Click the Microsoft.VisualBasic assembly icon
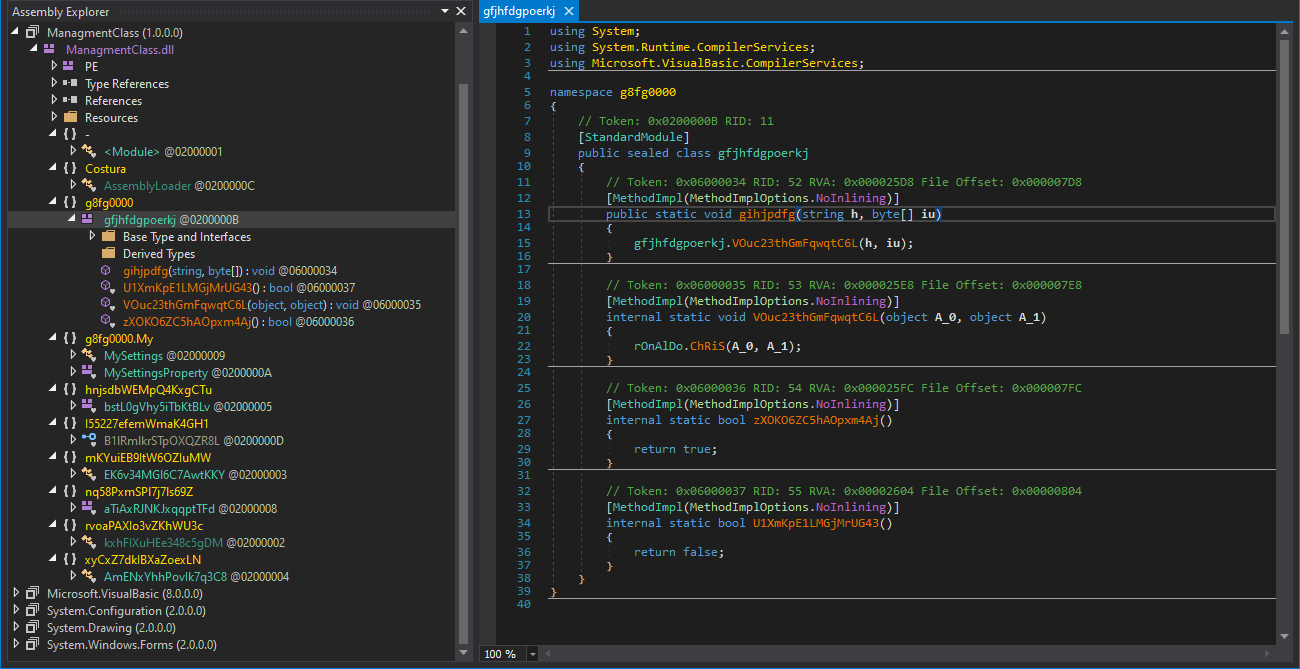The image size is (1300, 669). tap(32, 594)
